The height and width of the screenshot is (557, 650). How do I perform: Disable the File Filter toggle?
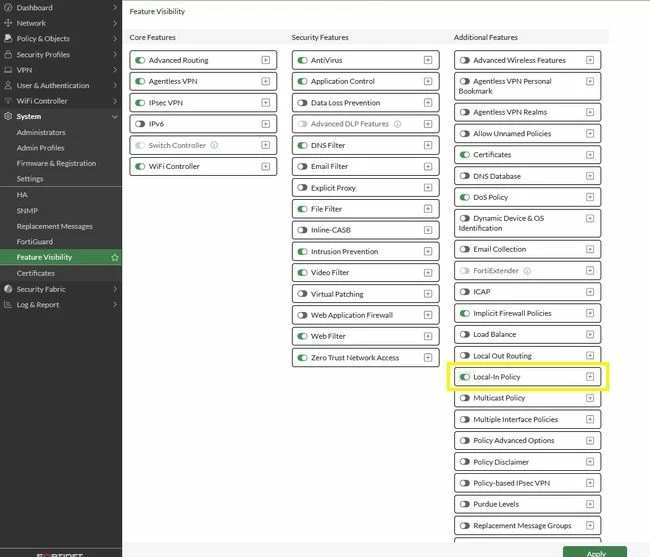302,209
